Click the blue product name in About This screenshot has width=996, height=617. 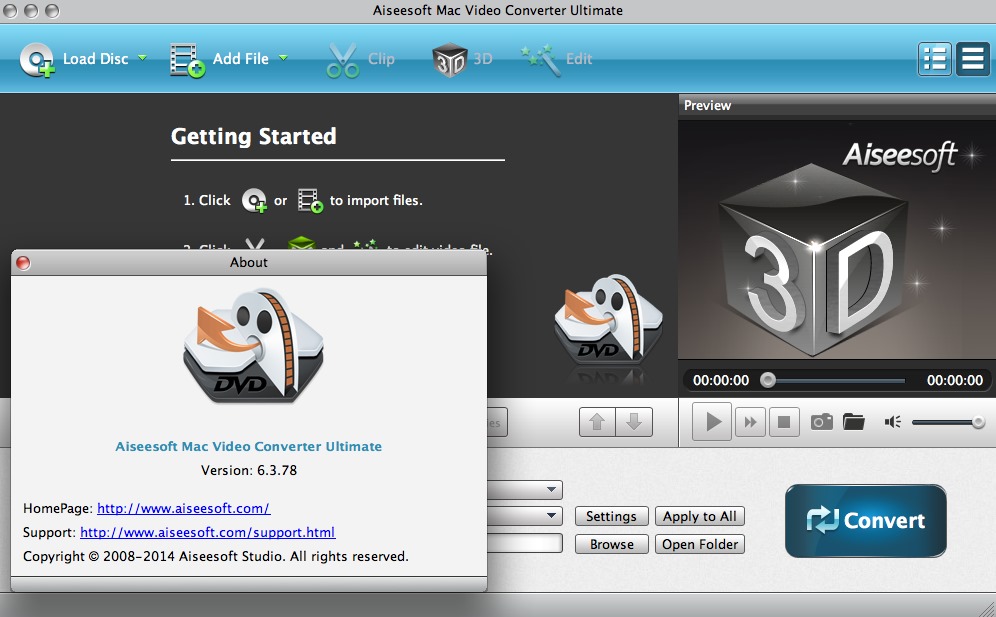pos(248,447)
